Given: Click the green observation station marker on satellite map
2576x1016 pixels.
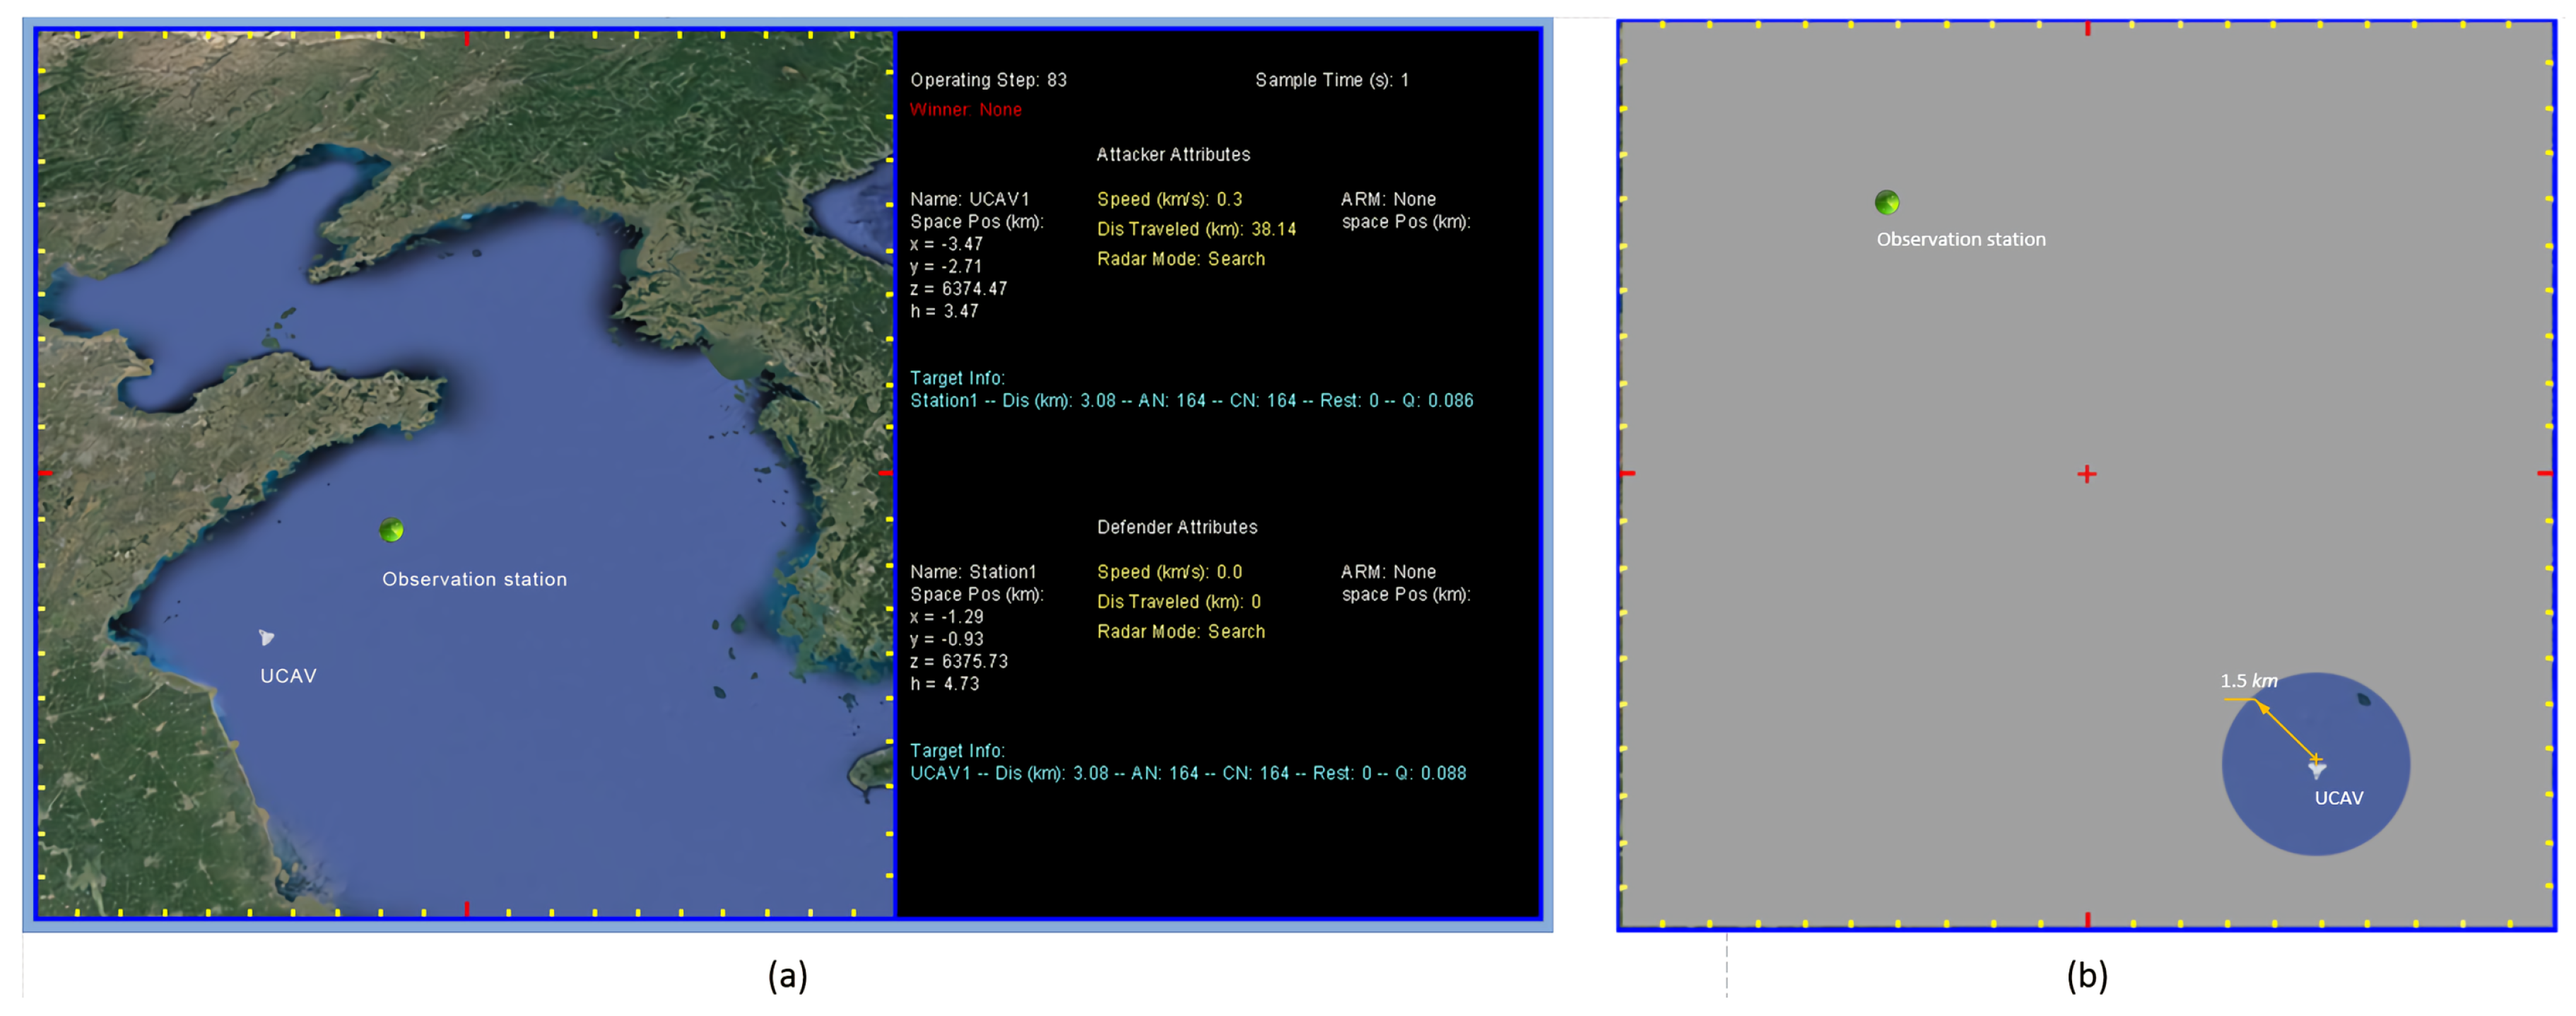Looking at the screenshot, I should click(x=391, y=530).
